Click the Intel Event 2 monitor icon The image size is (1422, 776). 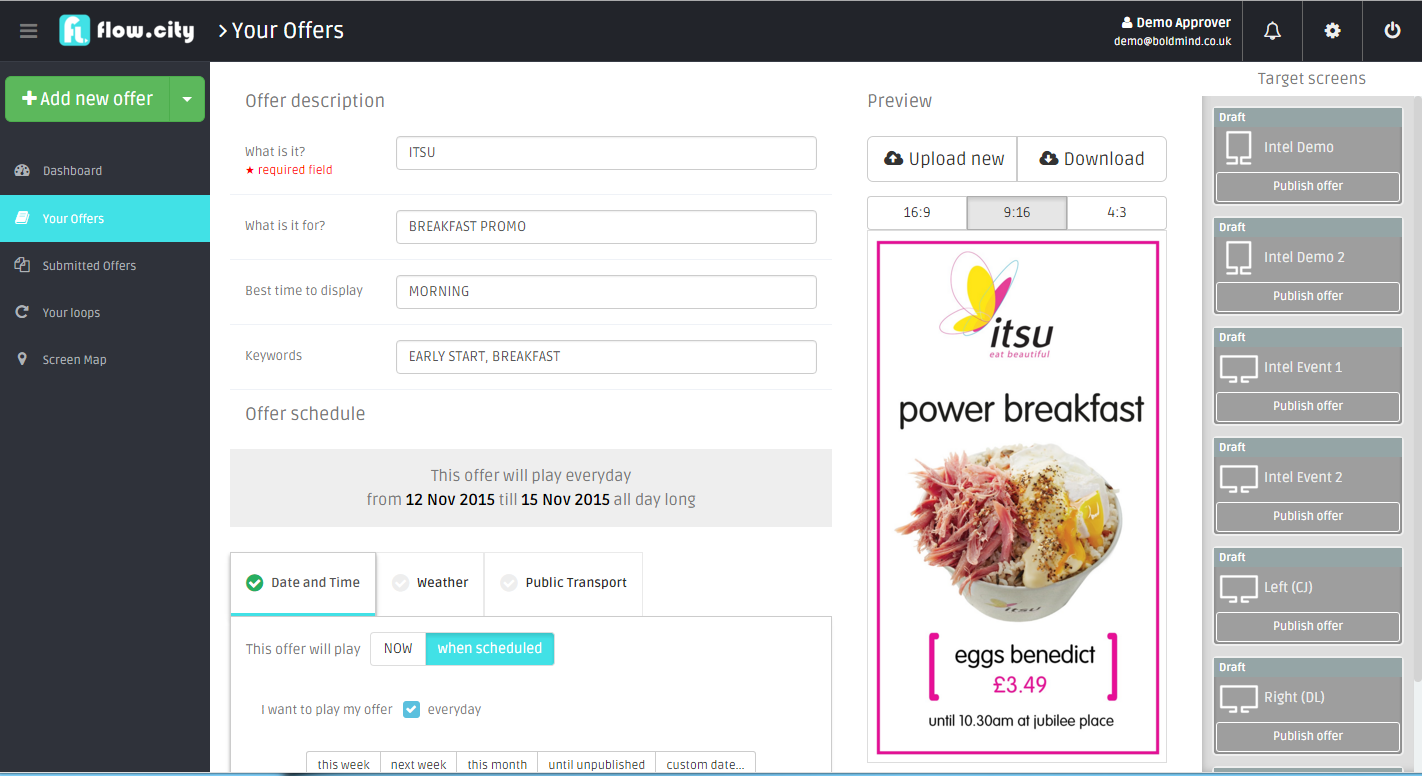tap(1238, 478)
